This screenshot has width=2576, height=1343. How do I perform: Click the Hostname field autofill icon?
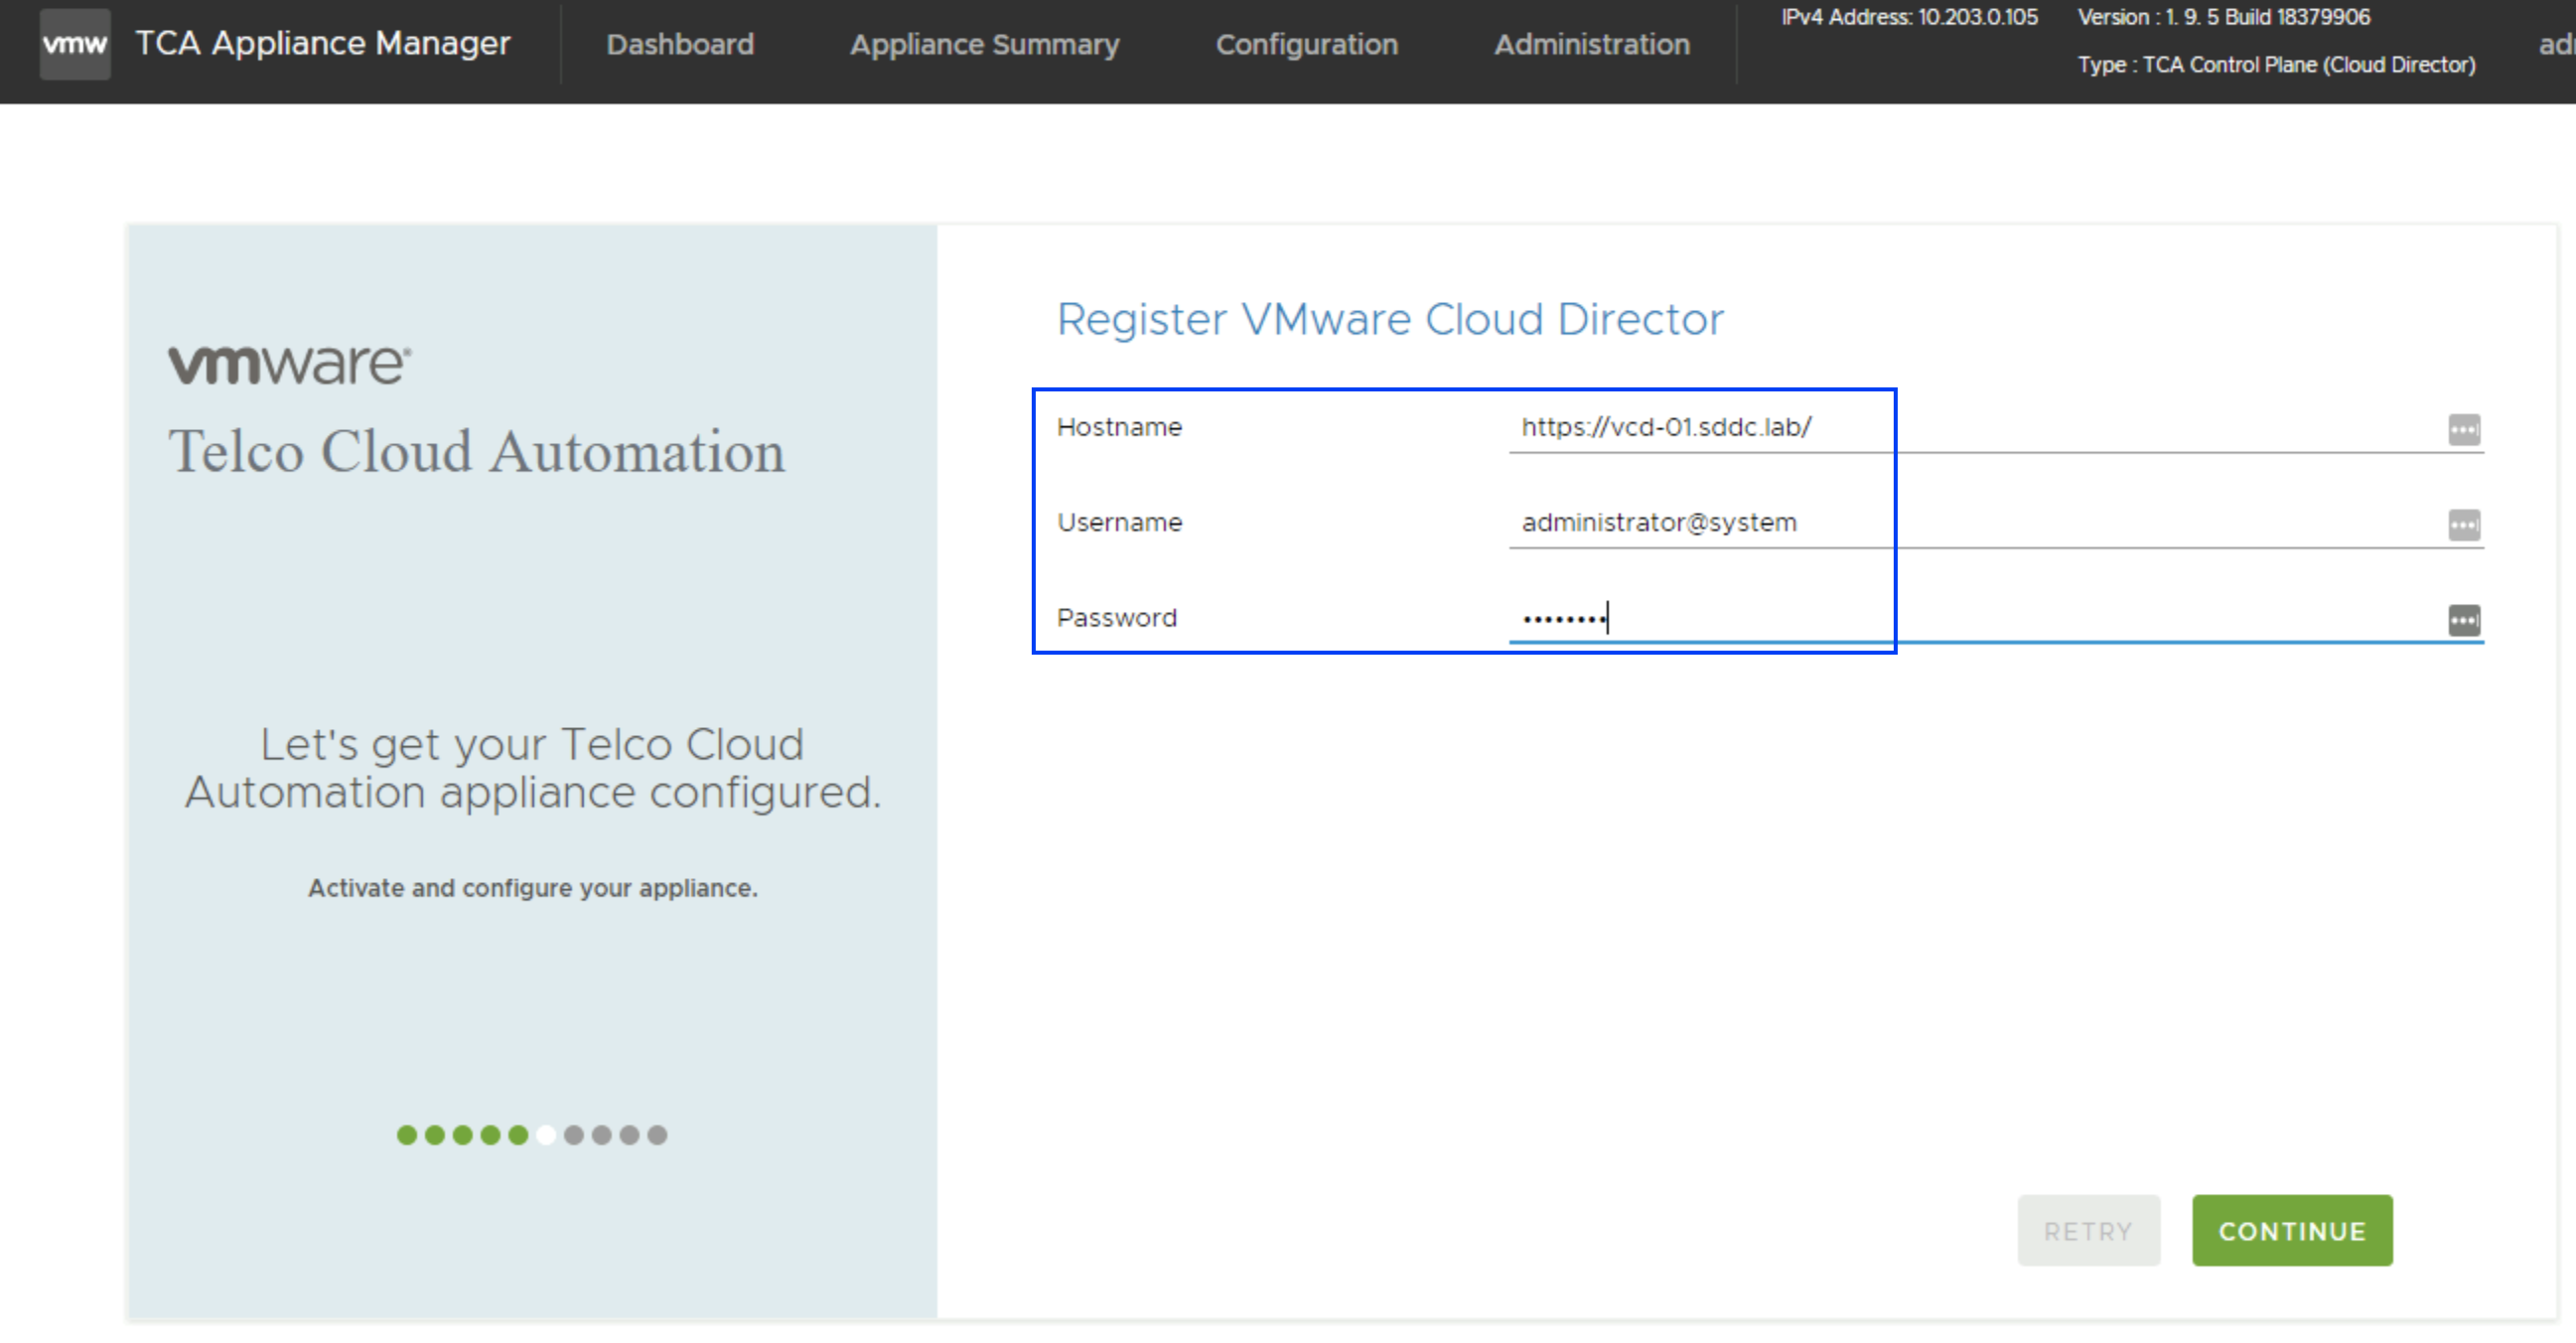pyautogui.click(x=2463, y=429)
